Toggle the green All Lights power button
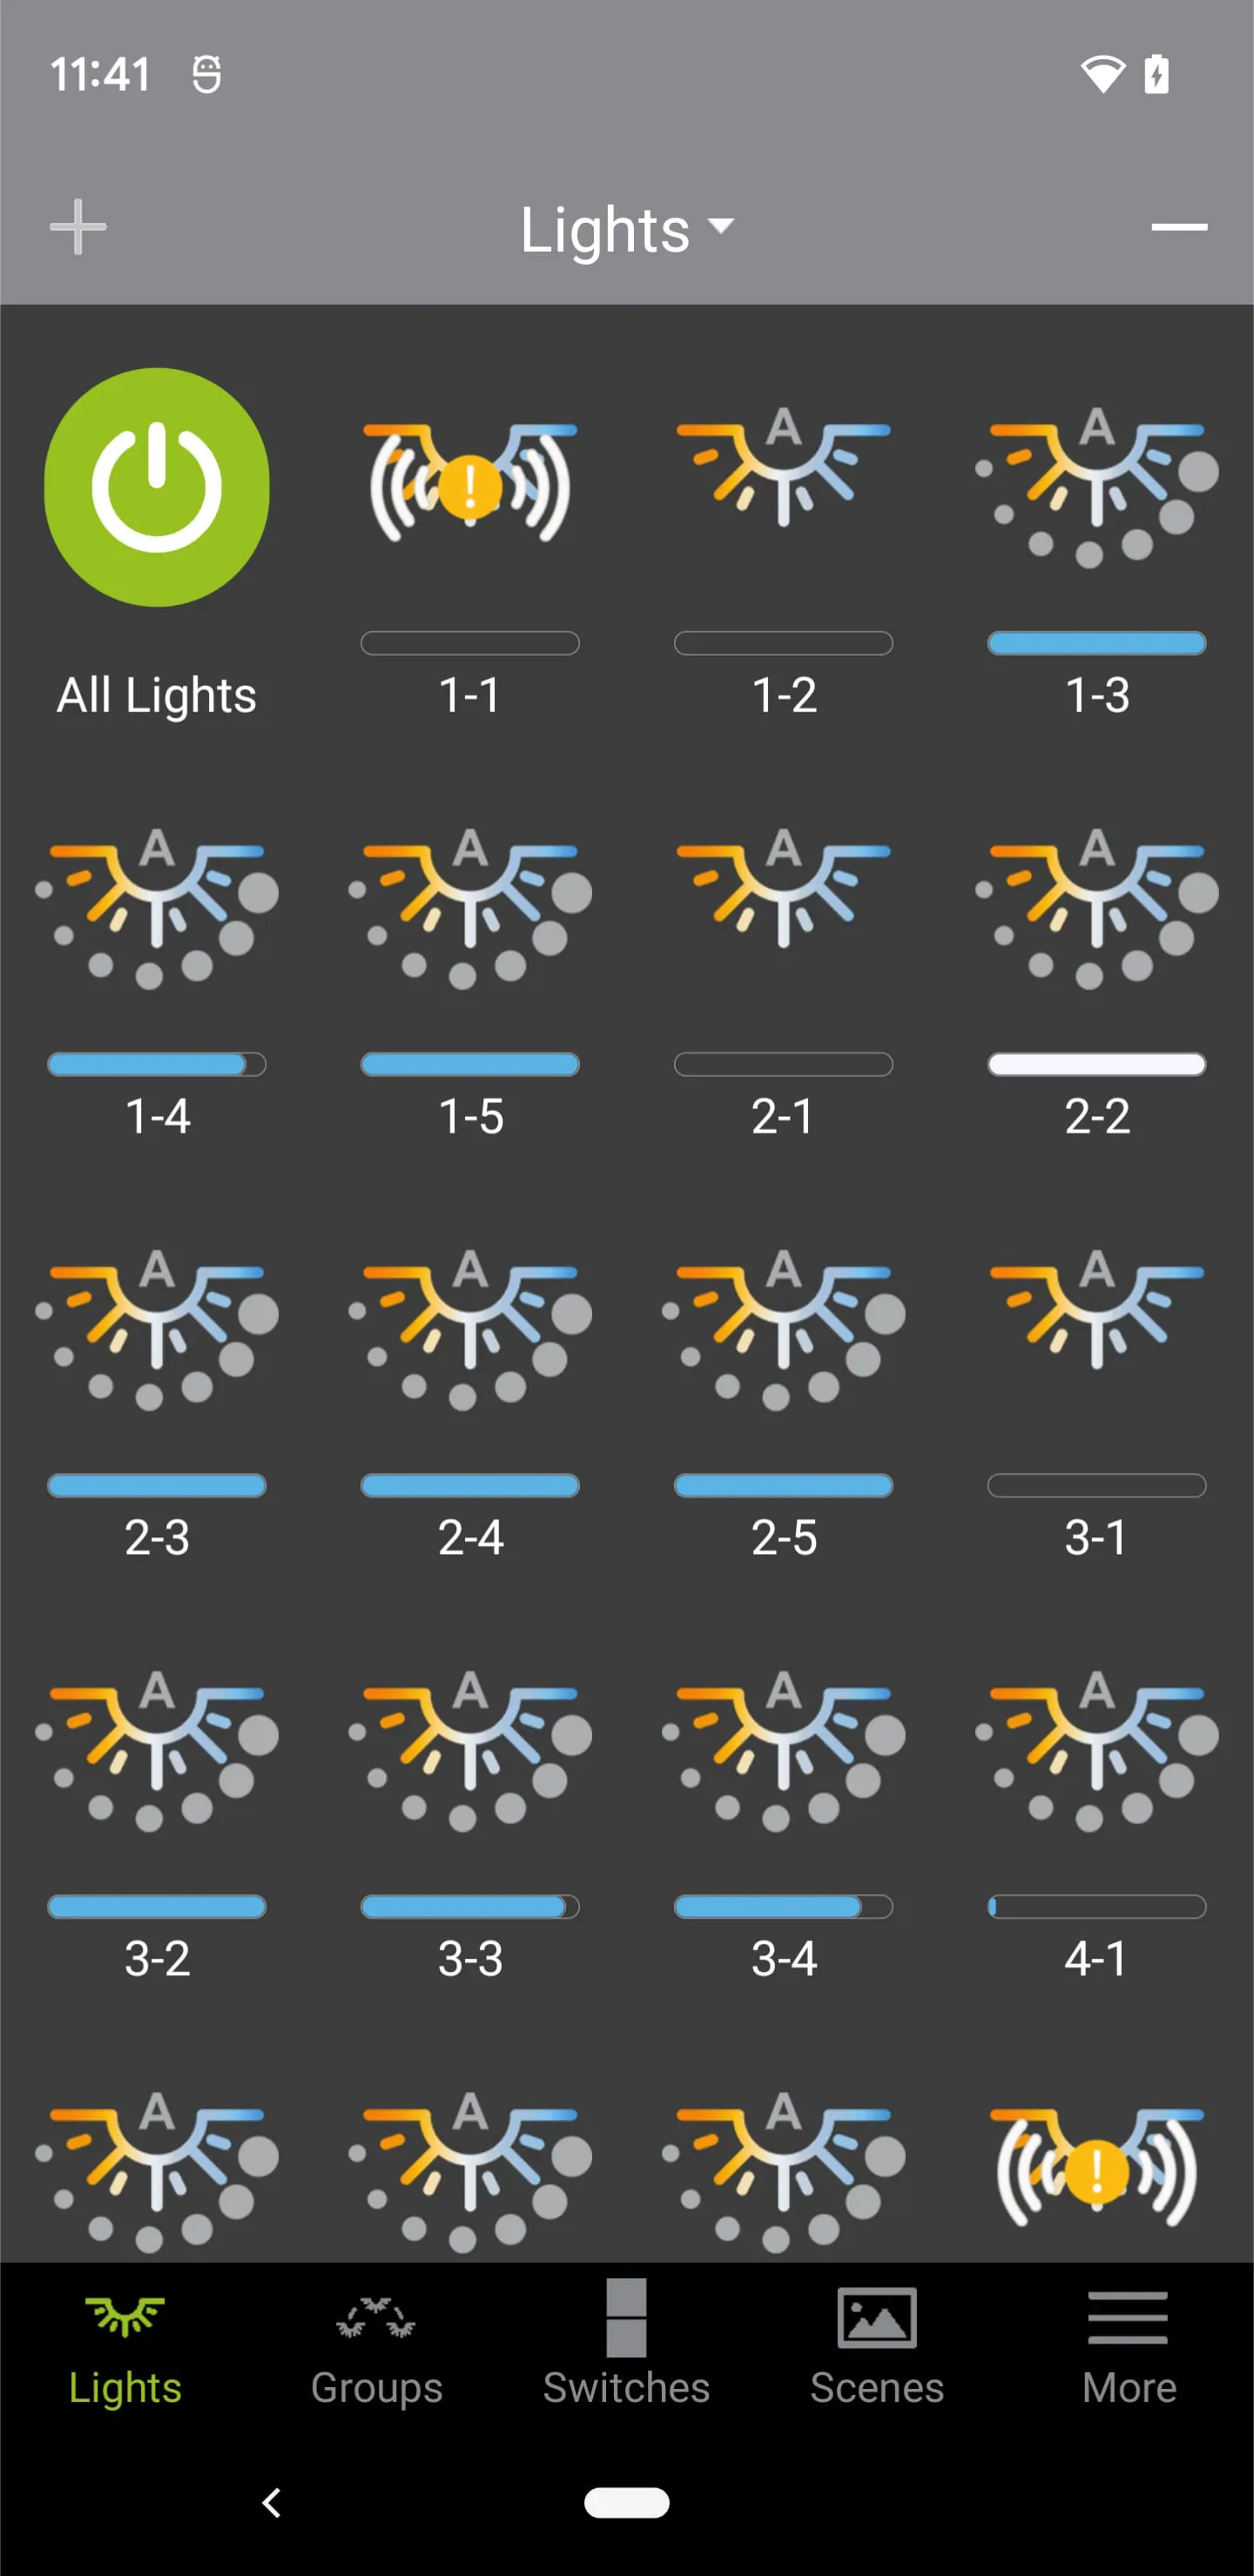 pyautogui.click(x=157, y=487)
